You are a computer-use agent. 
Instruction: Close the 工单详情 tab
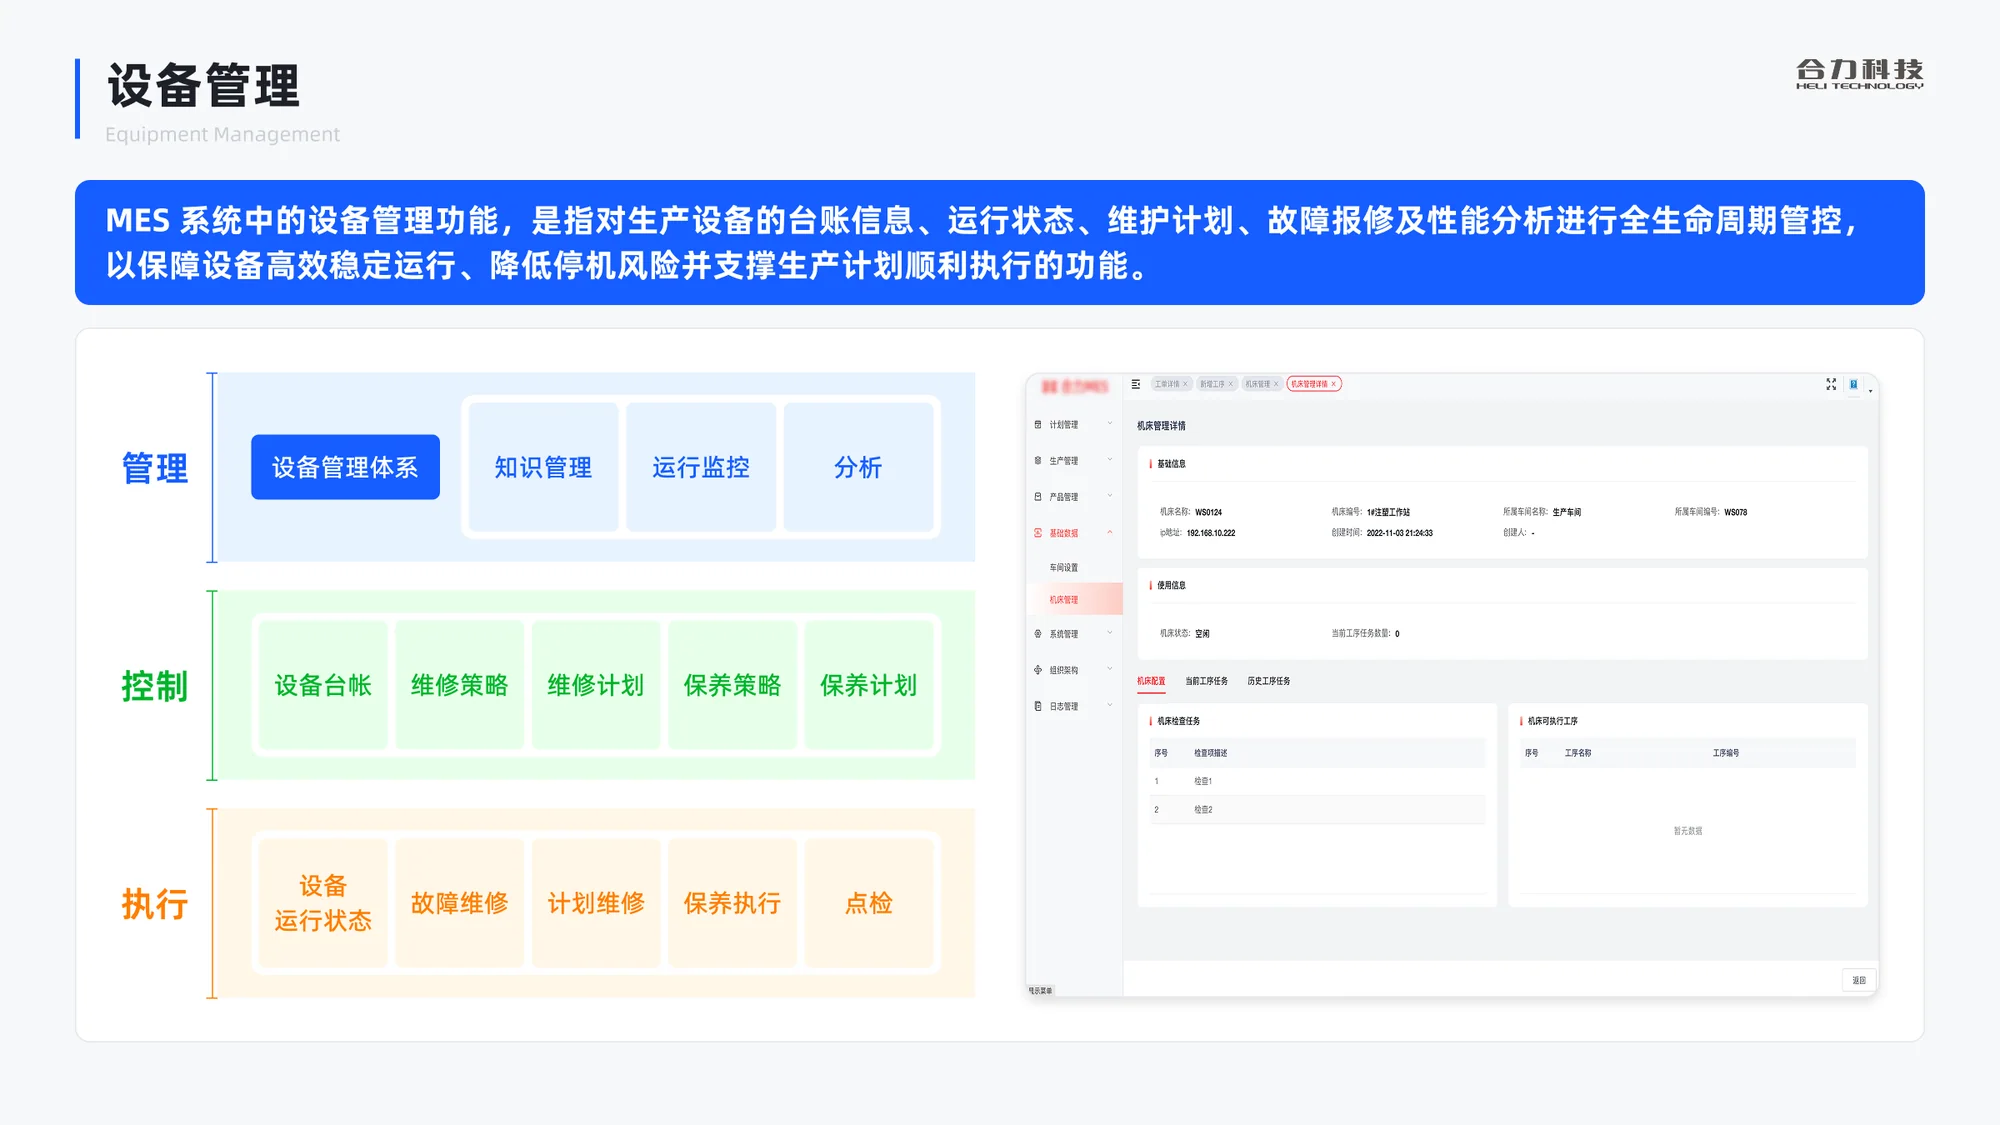pos(1185,384)
